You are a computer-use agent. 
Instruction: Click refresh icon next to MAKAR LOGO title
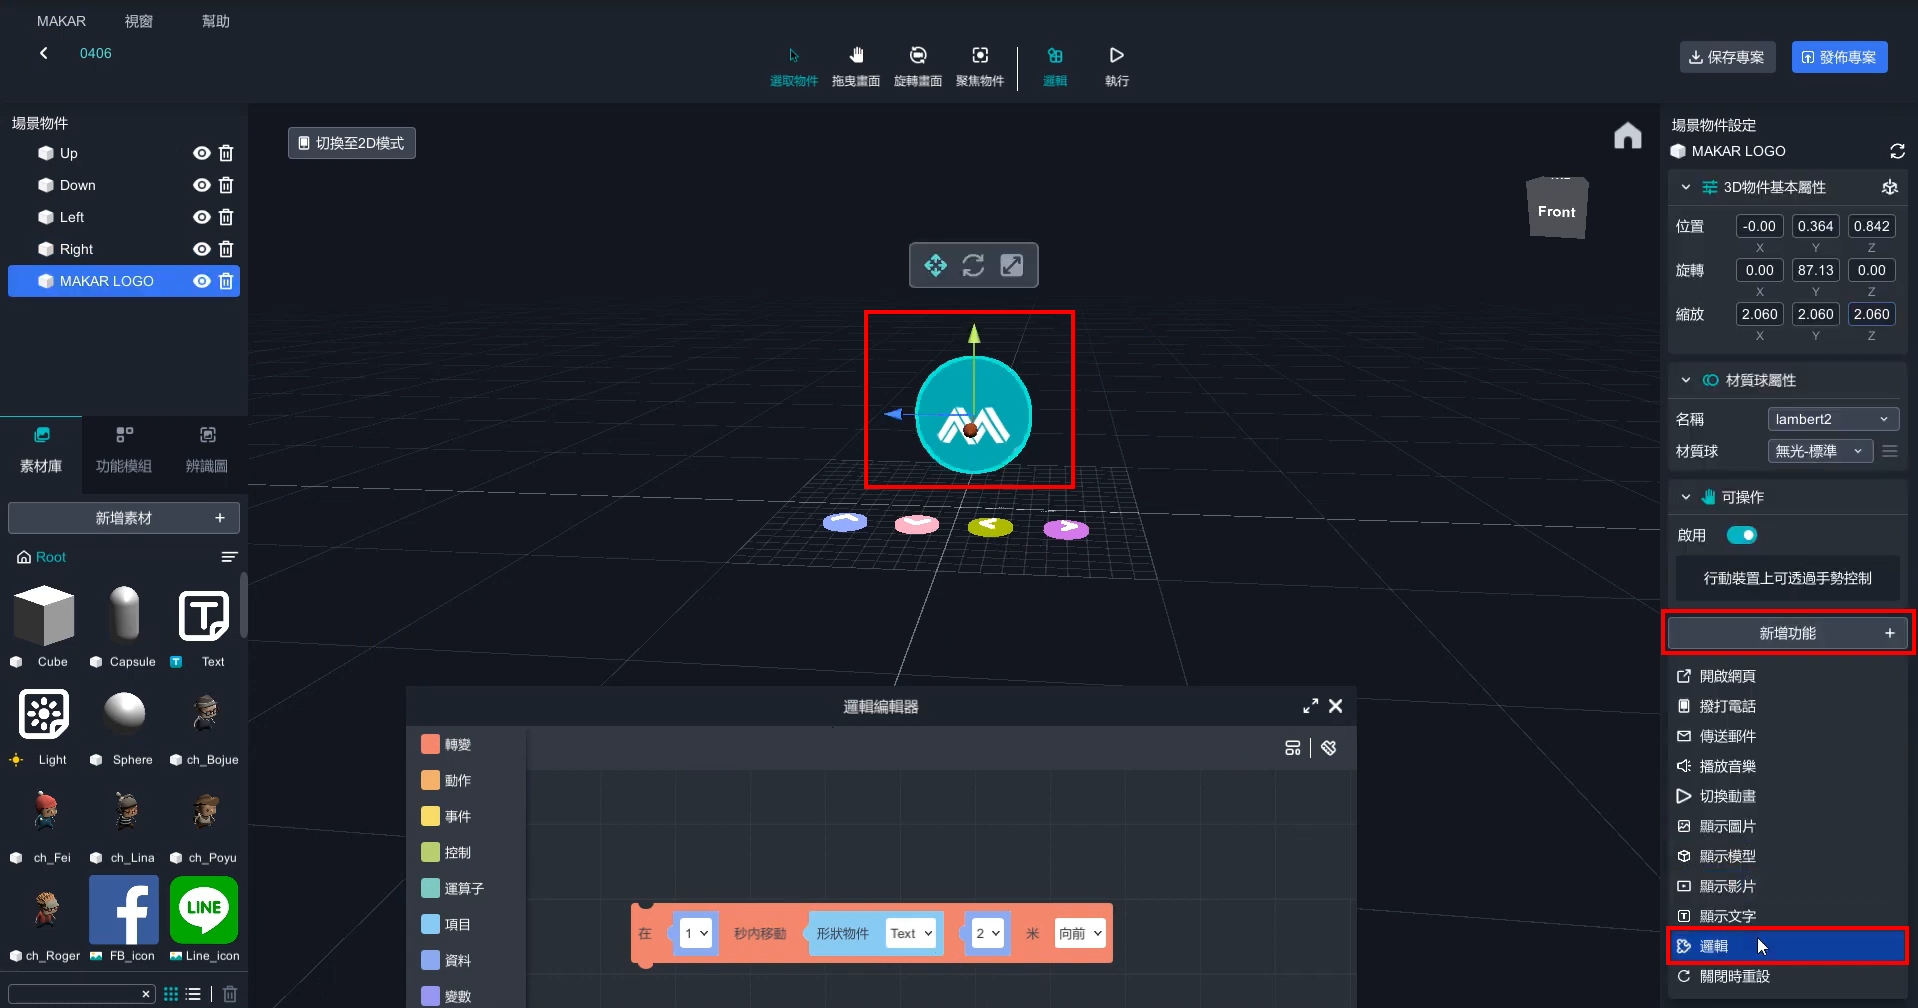(1897, 151)
